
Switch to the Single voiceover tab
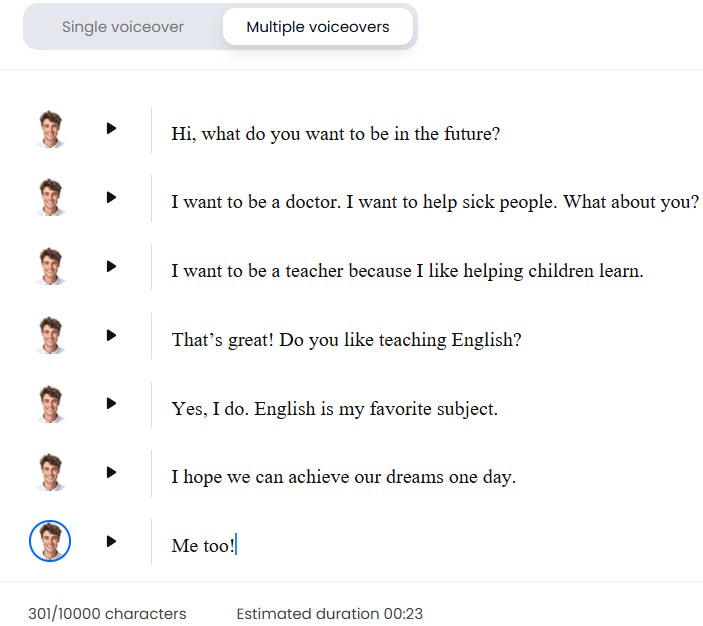pos(123,27)
